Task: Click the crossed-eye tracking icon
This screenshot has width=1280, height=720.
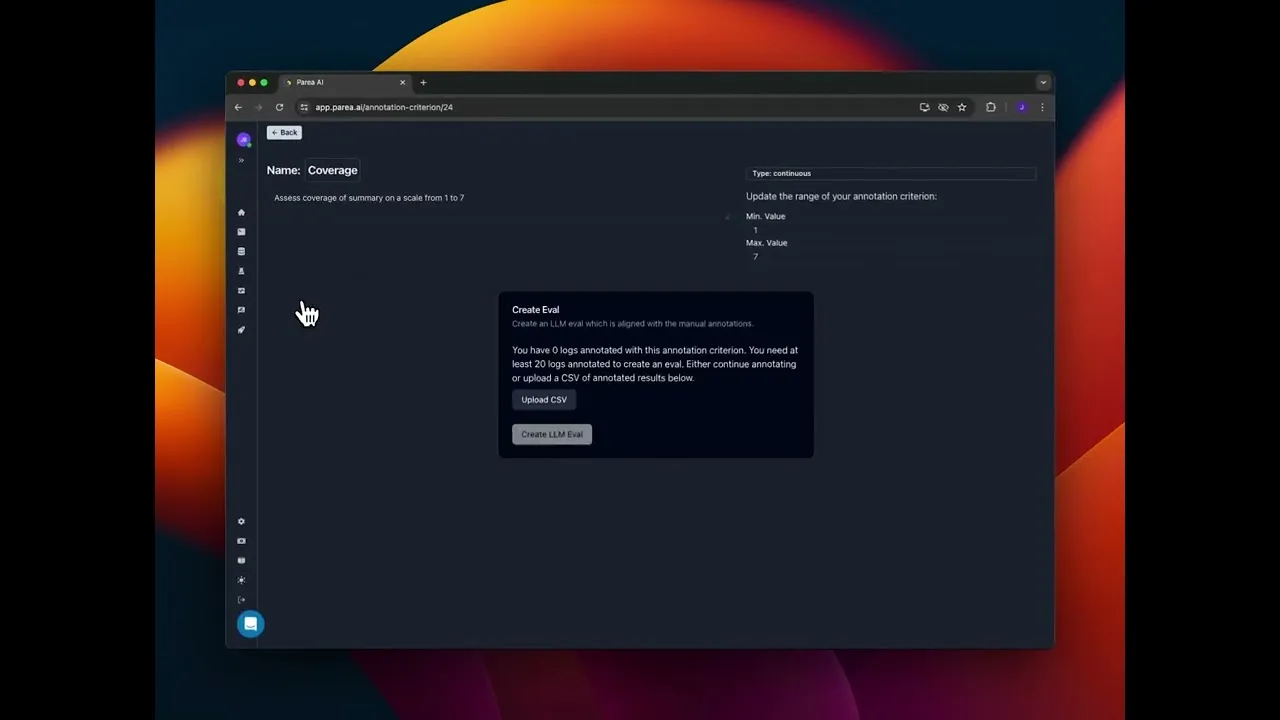Action: point(943,107)
